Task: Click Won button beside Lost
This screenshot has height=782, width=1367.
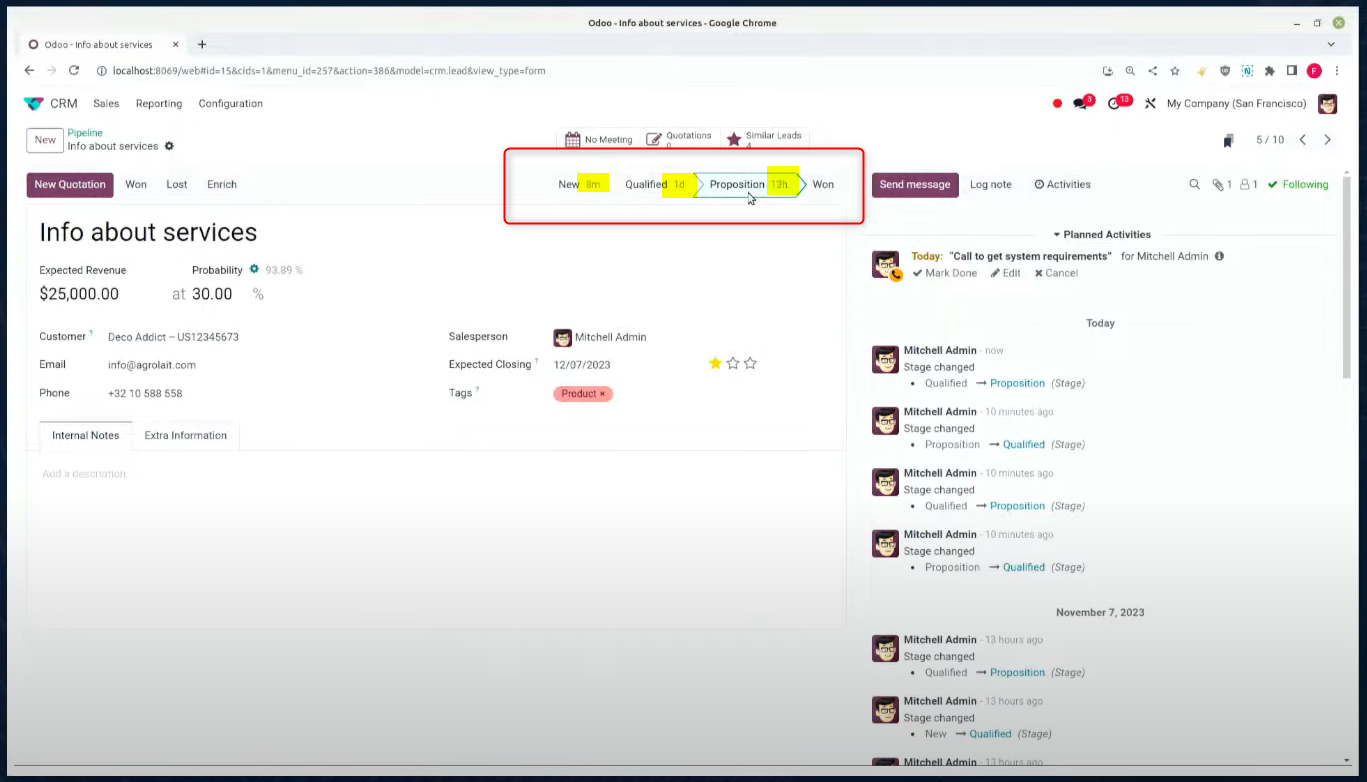Action: (136, 185)
